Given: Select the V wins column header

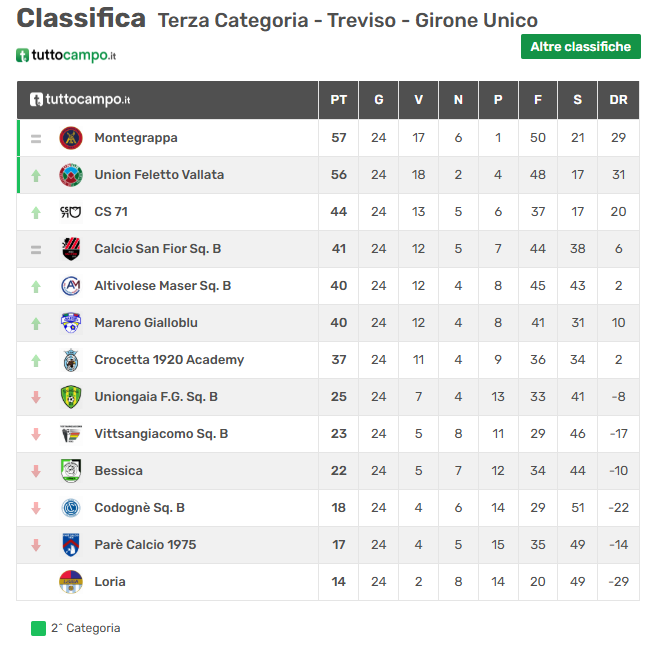Looking at the screenshot, I should point(418,100).
